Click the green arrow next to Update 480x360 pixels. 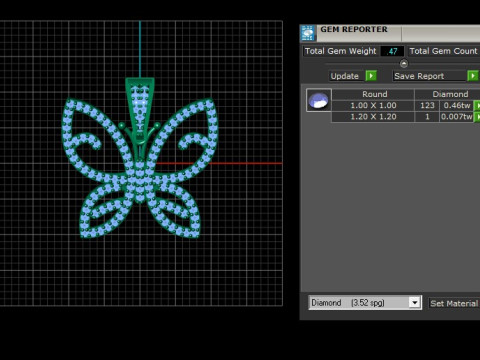[x=371, y=76]
